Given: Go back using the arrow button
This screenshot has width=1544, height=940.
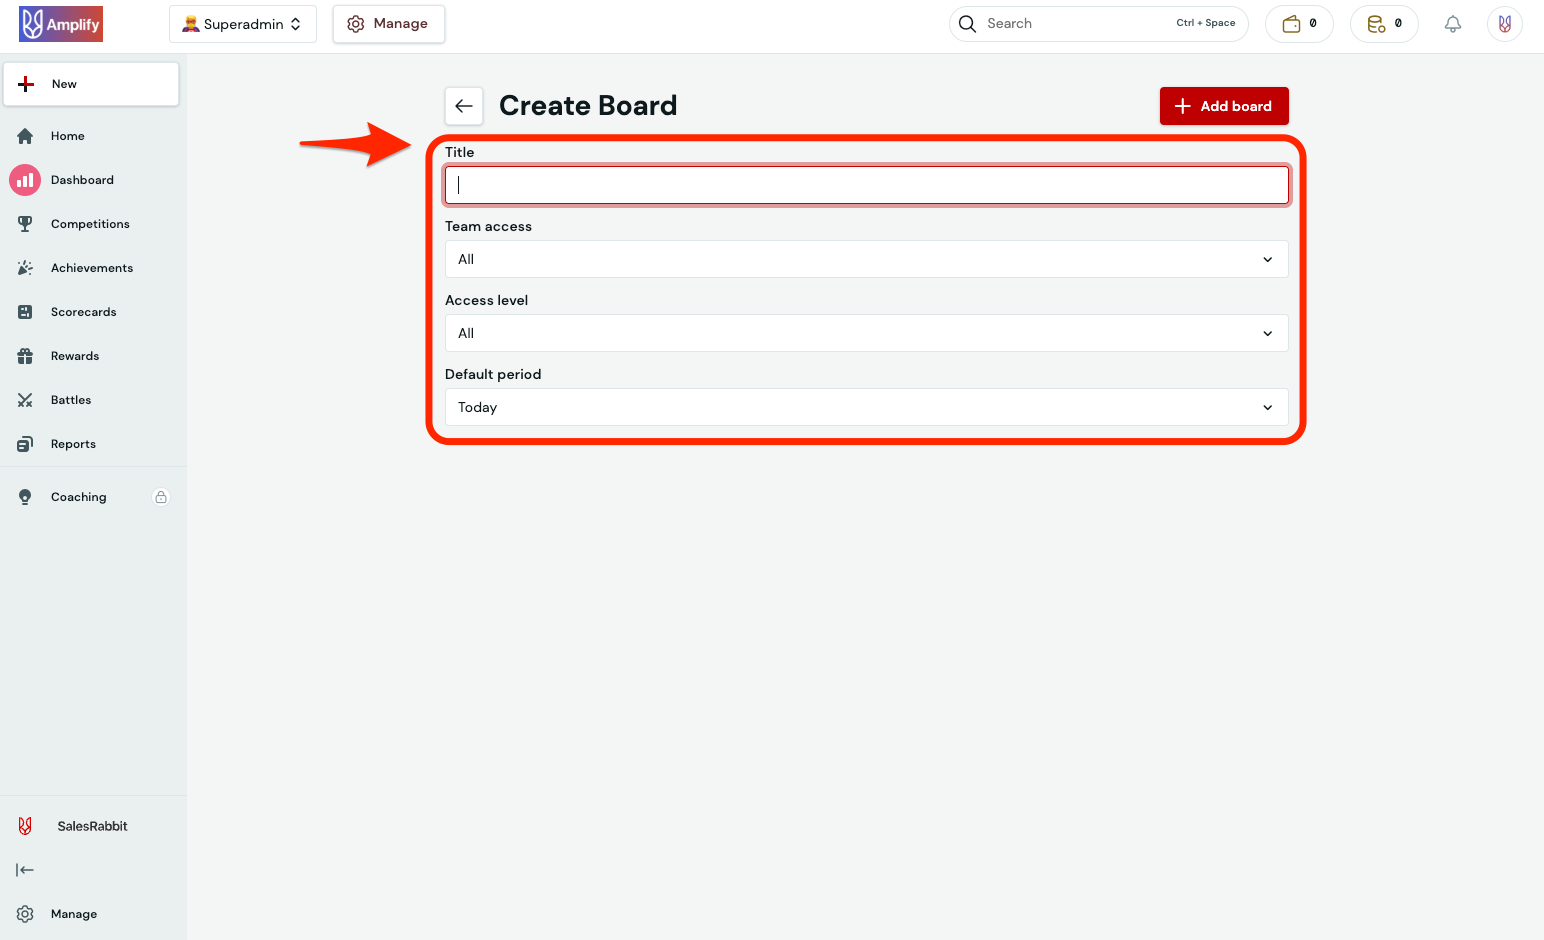Looking at the screenshot, I should point(463,105).
